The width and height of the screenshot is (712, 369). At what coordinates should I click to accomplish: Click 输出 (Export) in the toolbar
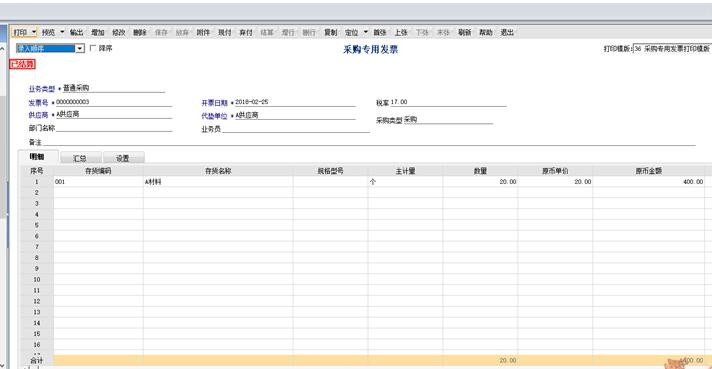(x=76, y=32)
